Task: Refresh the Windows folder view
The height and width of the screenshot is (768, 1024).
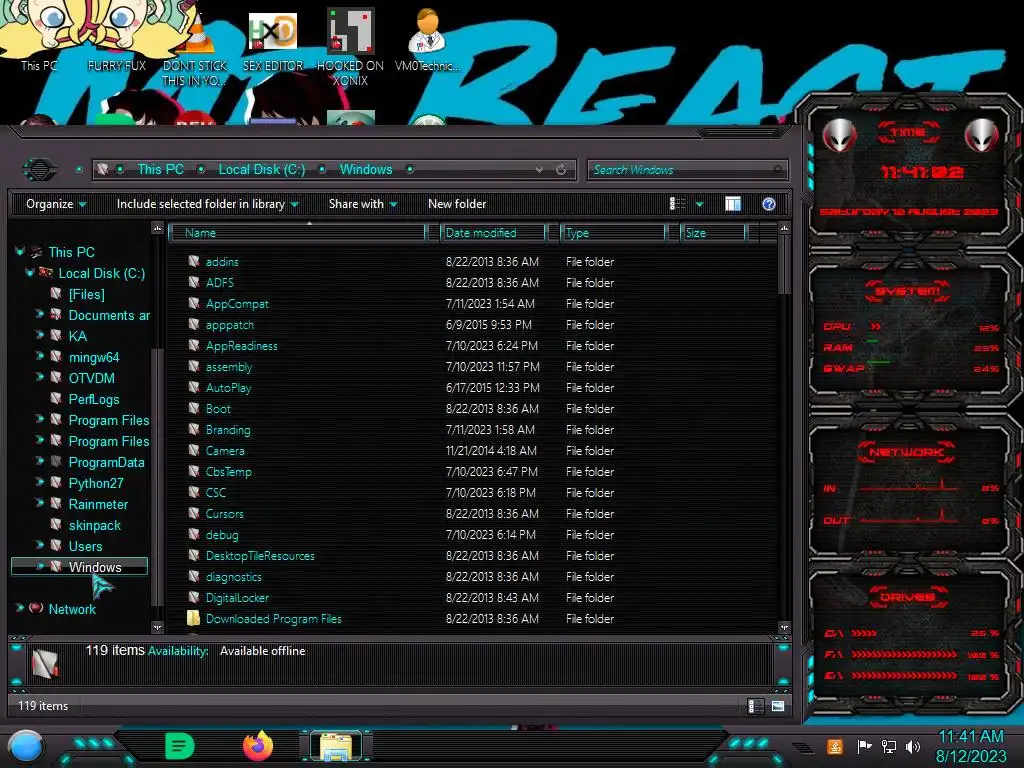Action: pyautogui.click(x=561, y=170)
